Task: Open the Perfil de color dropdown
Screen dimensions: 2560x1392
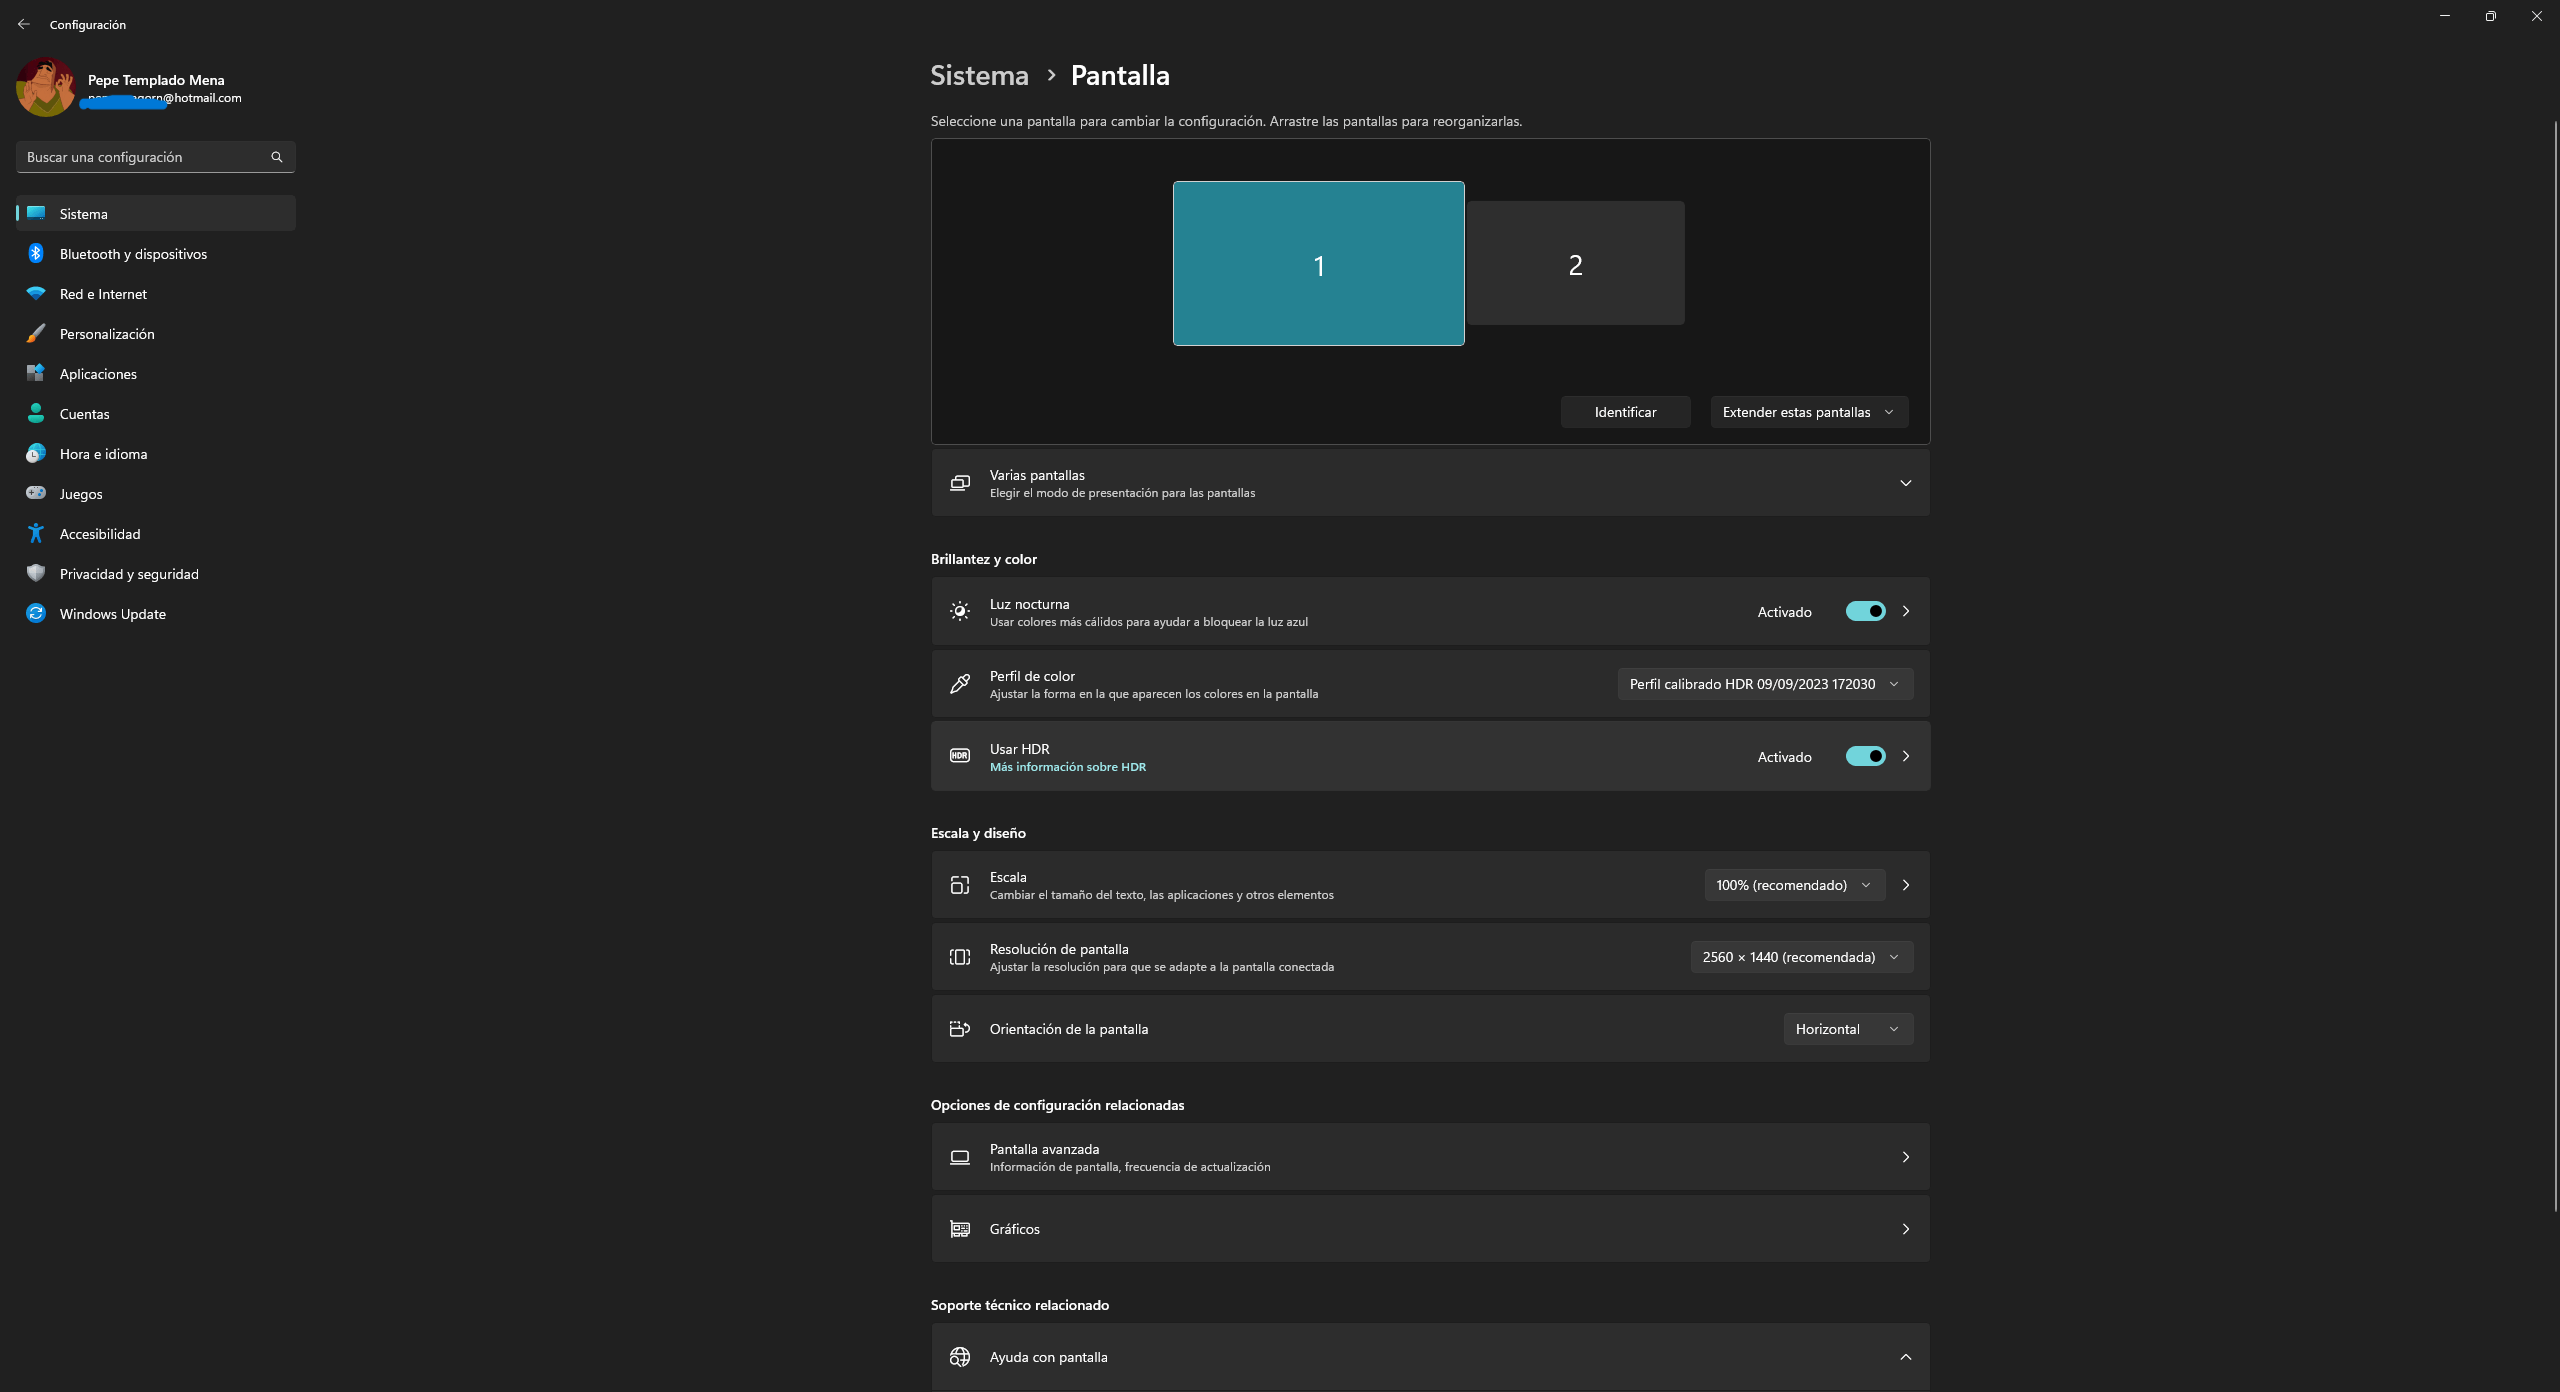Action: point(1765,684)
